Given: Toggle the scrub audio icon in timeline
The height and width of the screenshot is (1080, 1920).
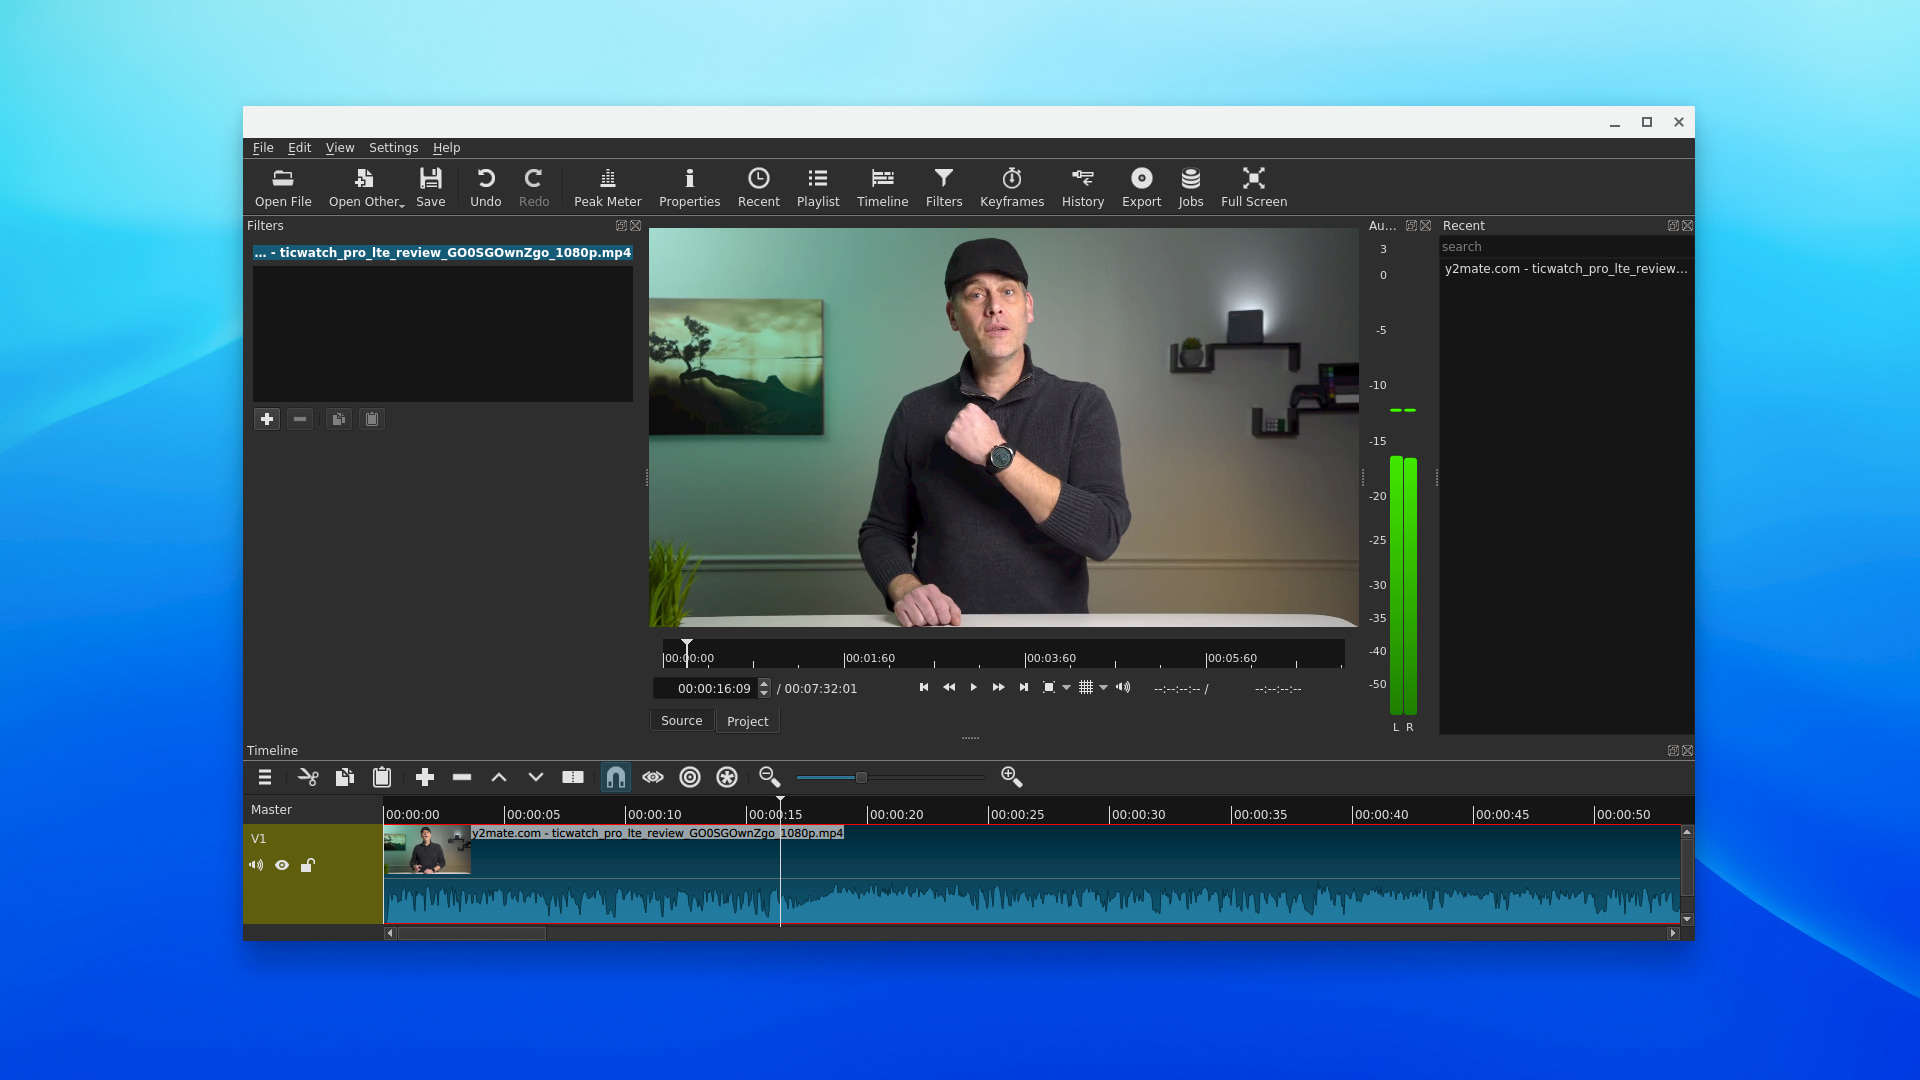Looking at the screenshot, I should pos(653,777).
